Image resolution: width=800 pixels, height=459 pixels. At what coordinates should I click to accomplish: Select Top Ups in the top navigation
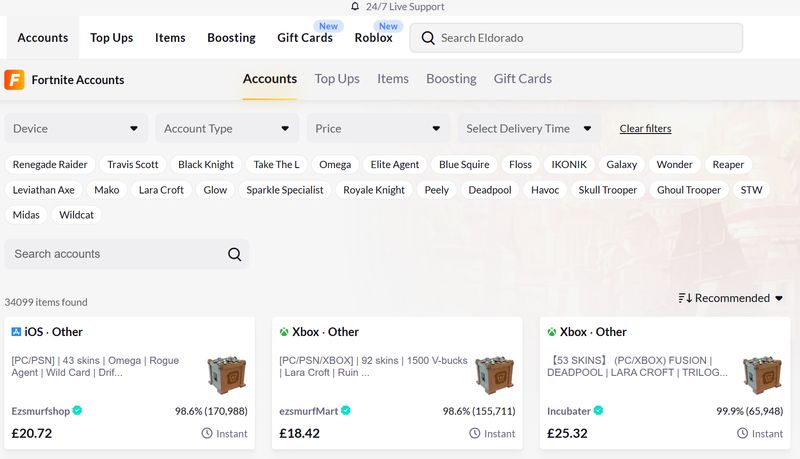tap(112, 38)
